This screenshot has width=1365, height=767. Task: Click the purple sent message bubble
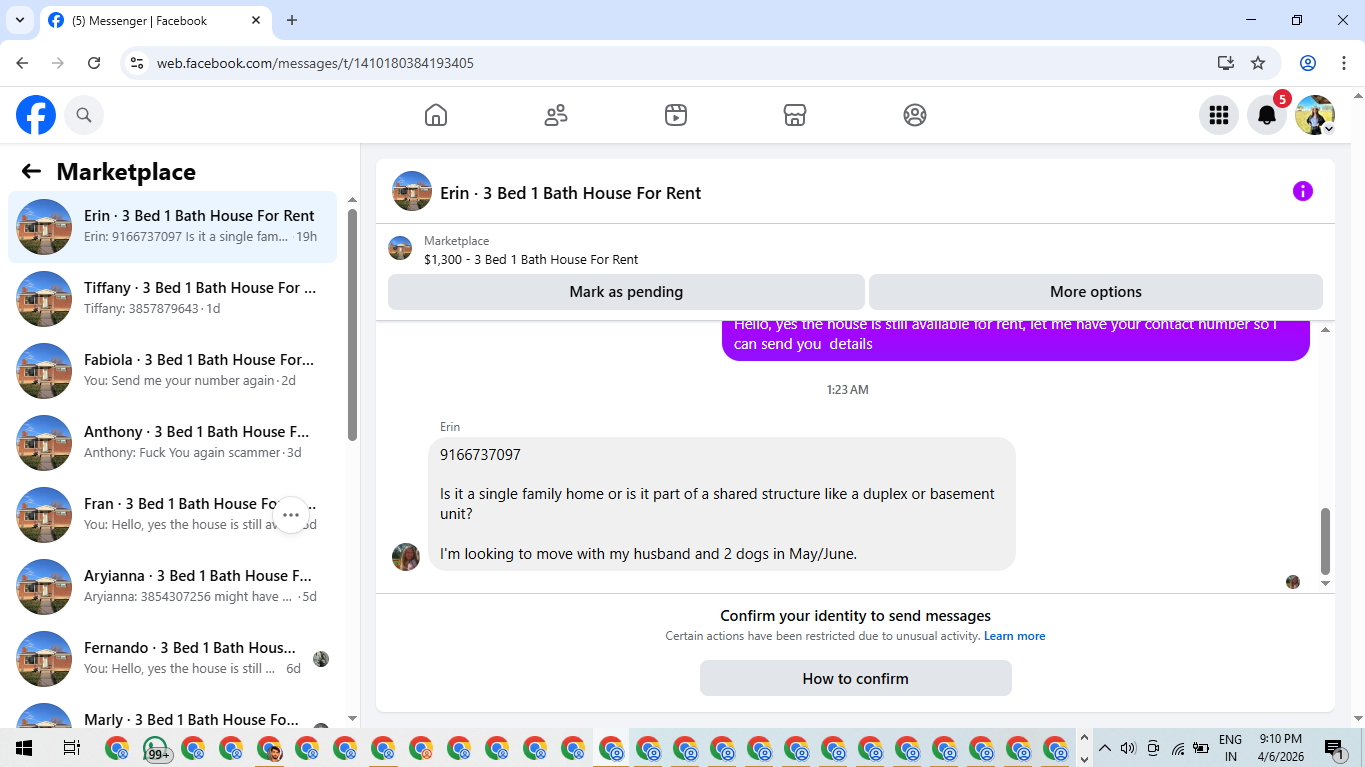click(x=1016, y=341)
